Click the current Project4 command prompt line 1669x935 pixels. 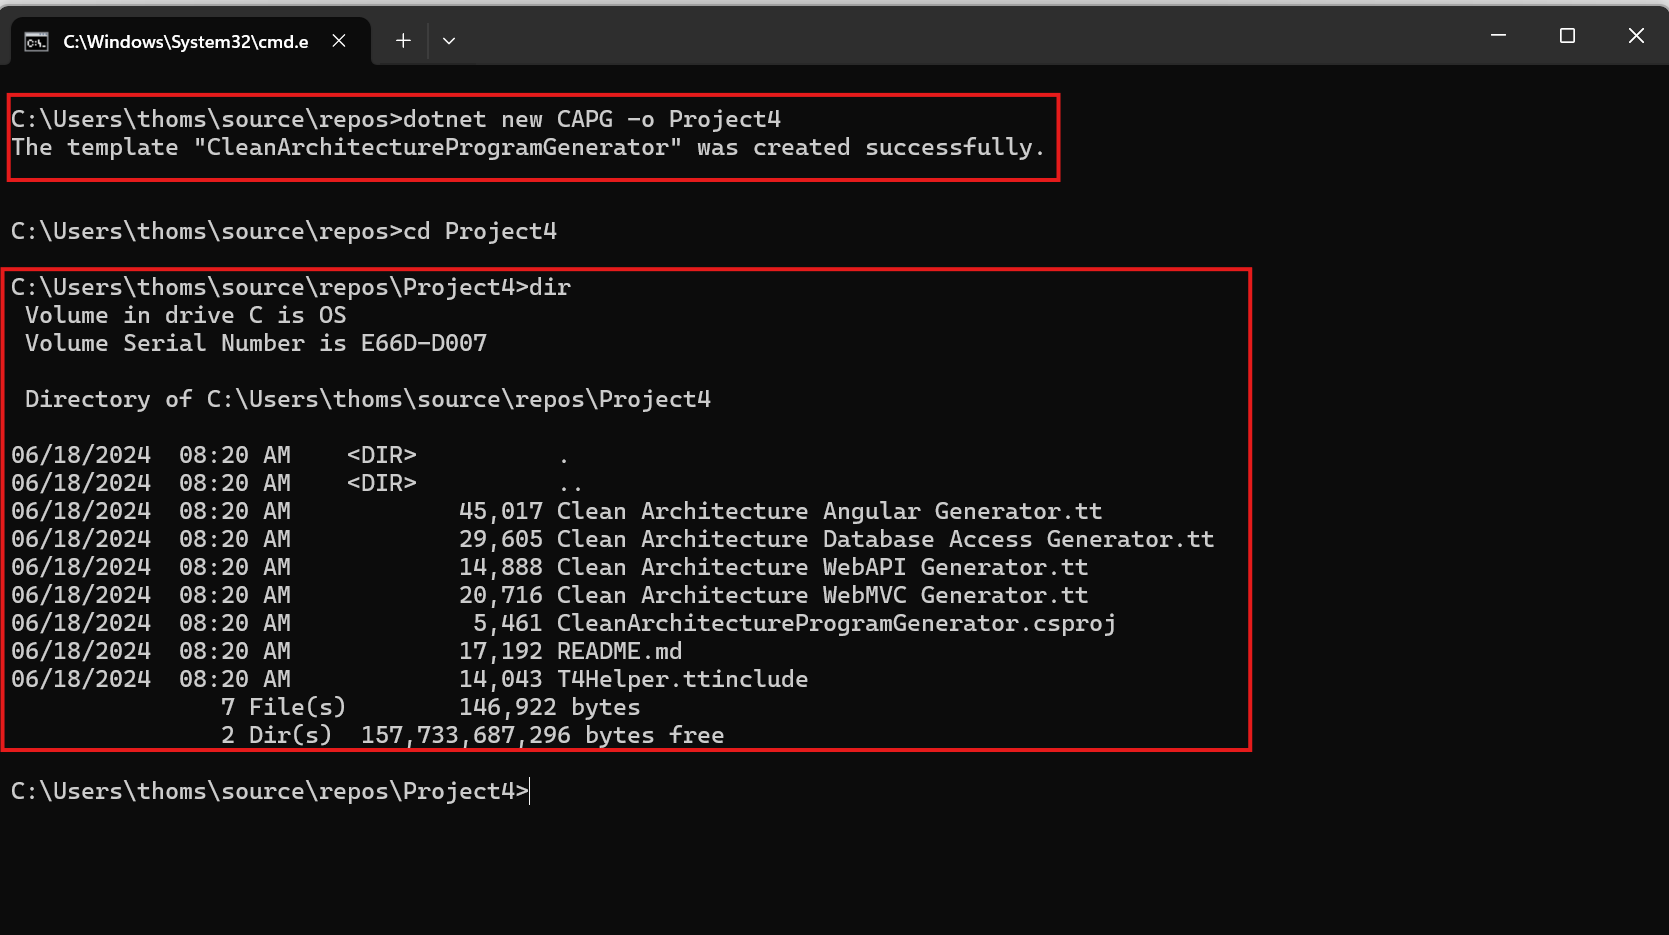(x=270, y=791)
